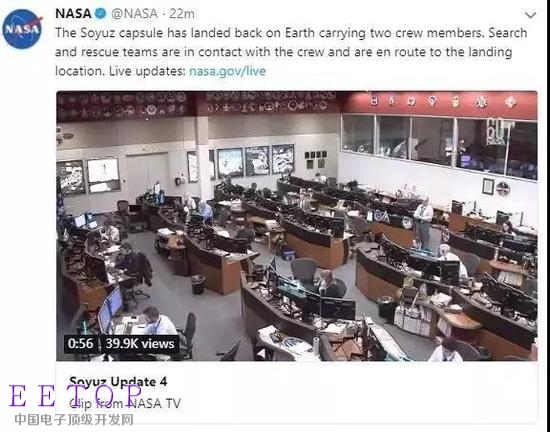The height and width of the screenshot is (432, 550).
Task: Click the standing man in white shirt in video
Action: [423, 223]
